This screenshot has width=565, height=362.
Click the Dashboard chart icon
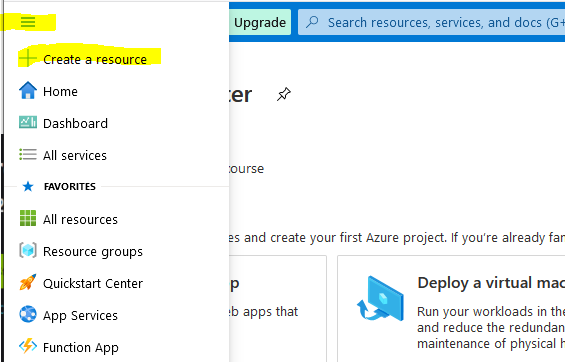tap(28, 122)
